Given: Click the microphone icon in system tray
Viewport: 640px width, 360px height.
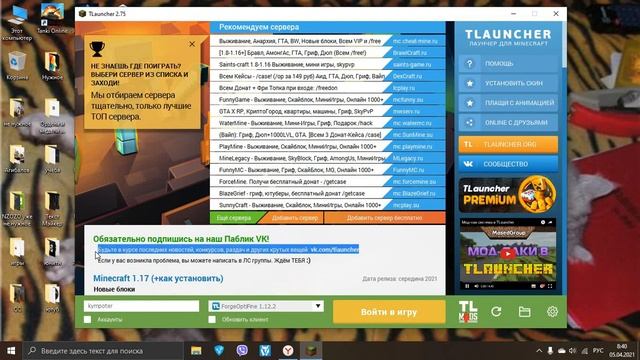Looking at the screenshot, I should click(550, 351).
